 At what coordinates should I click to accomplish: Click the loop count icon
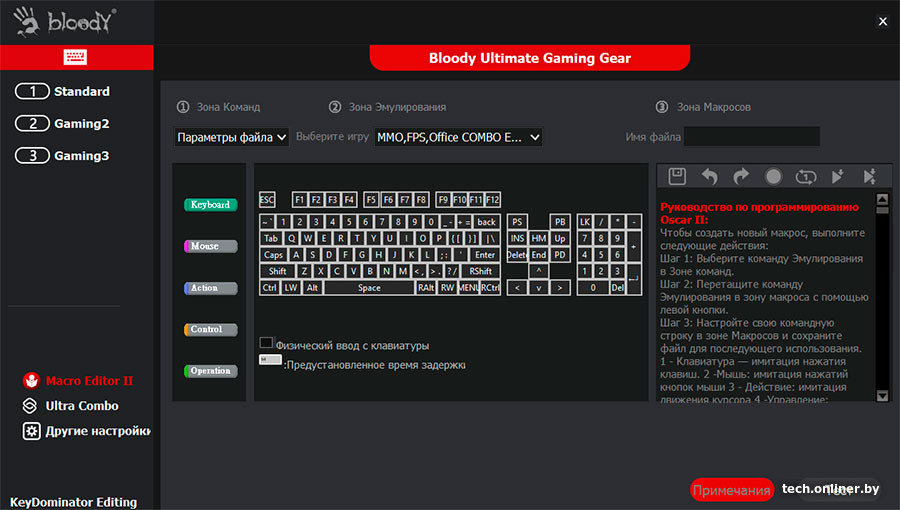pos(805,177)
